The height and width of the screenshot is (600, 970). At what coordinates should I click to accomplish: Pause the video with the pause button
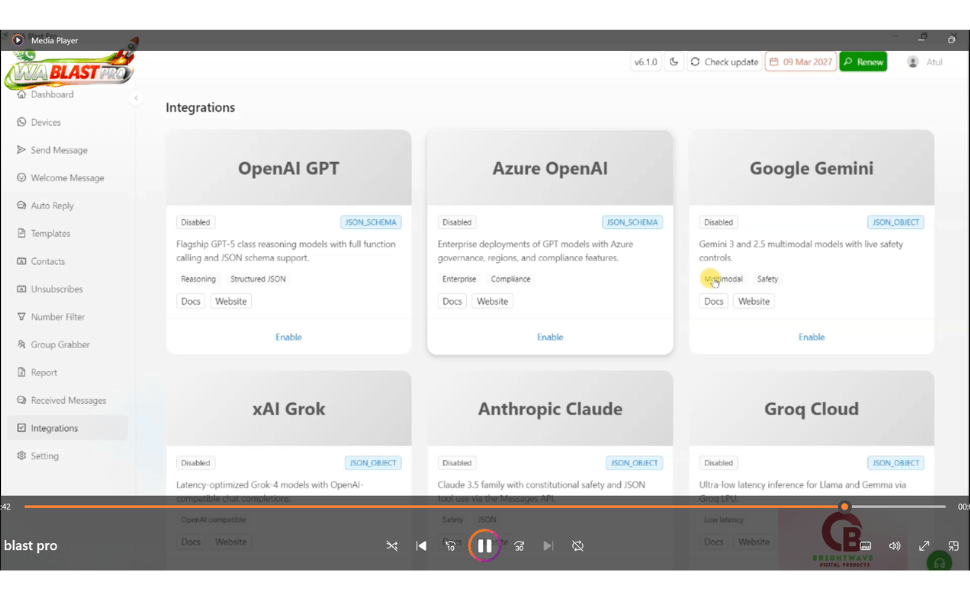484,546
